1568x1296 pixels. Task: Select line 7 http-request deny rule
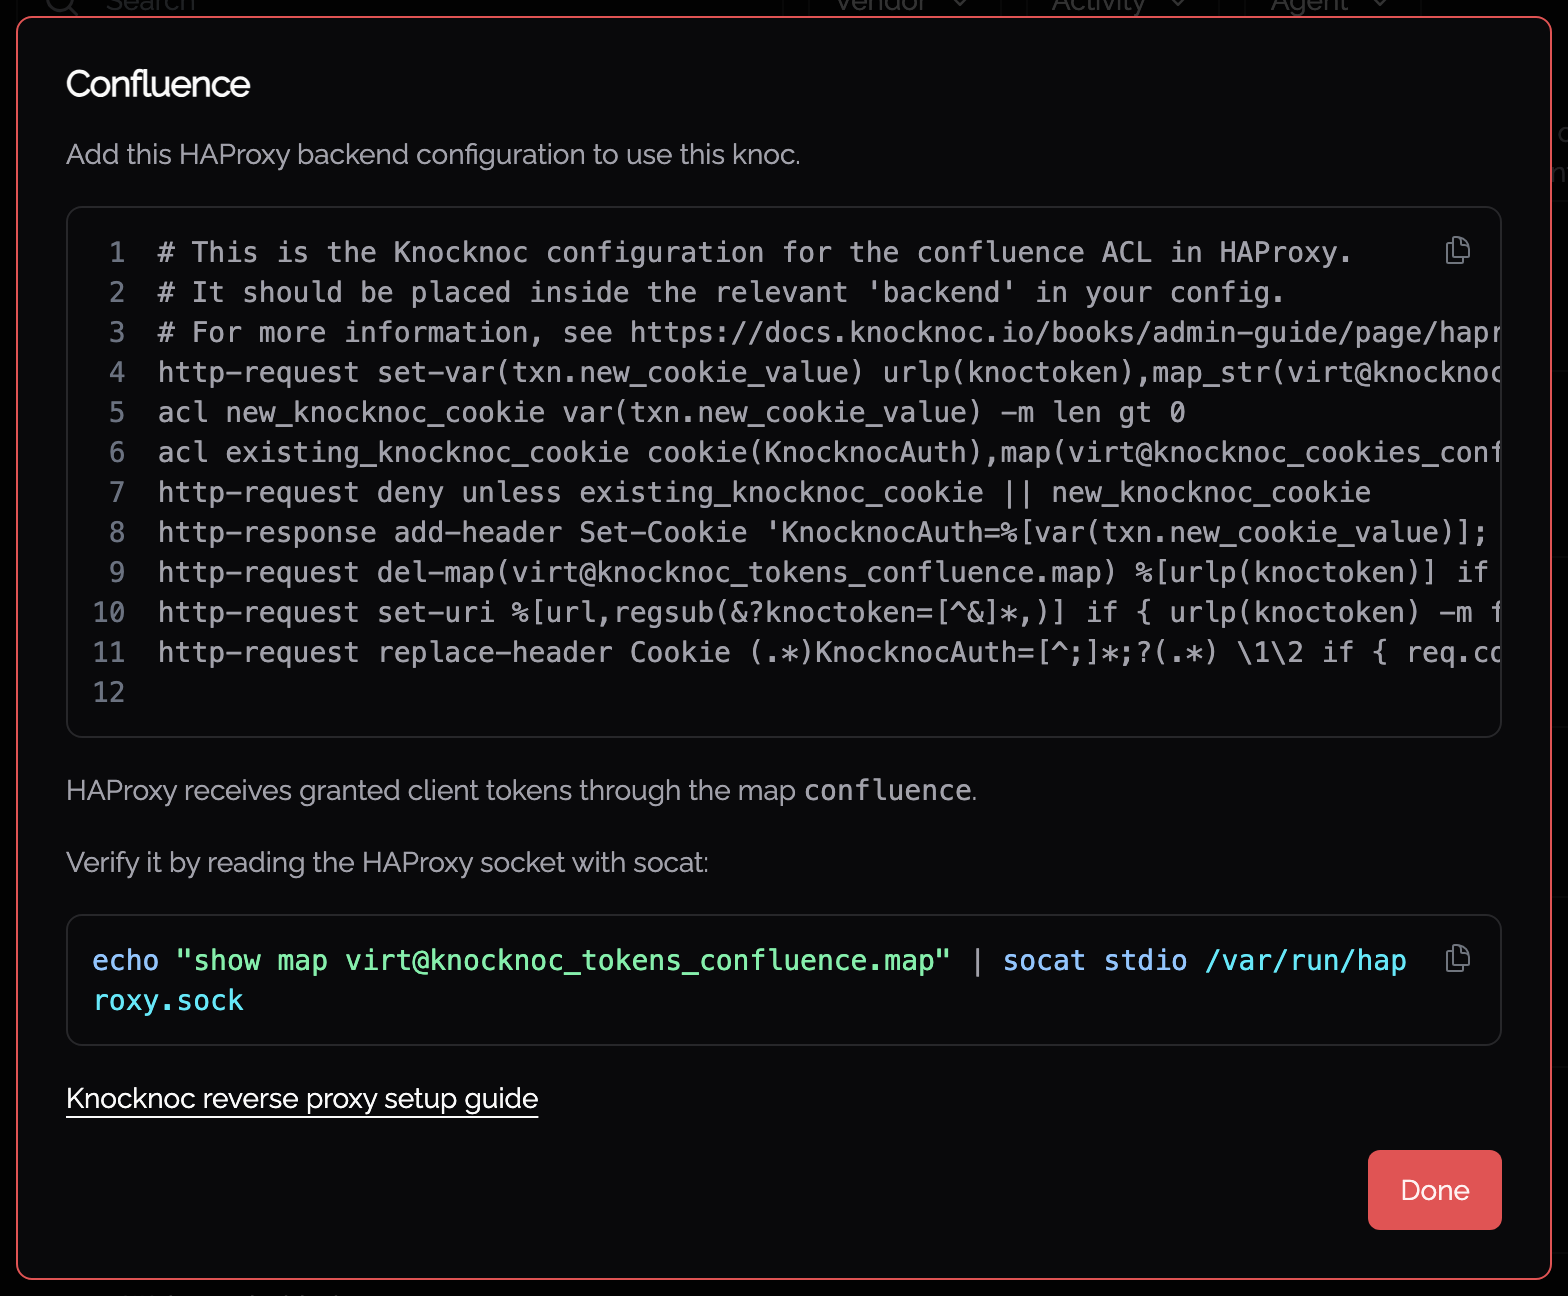point(764,492)
